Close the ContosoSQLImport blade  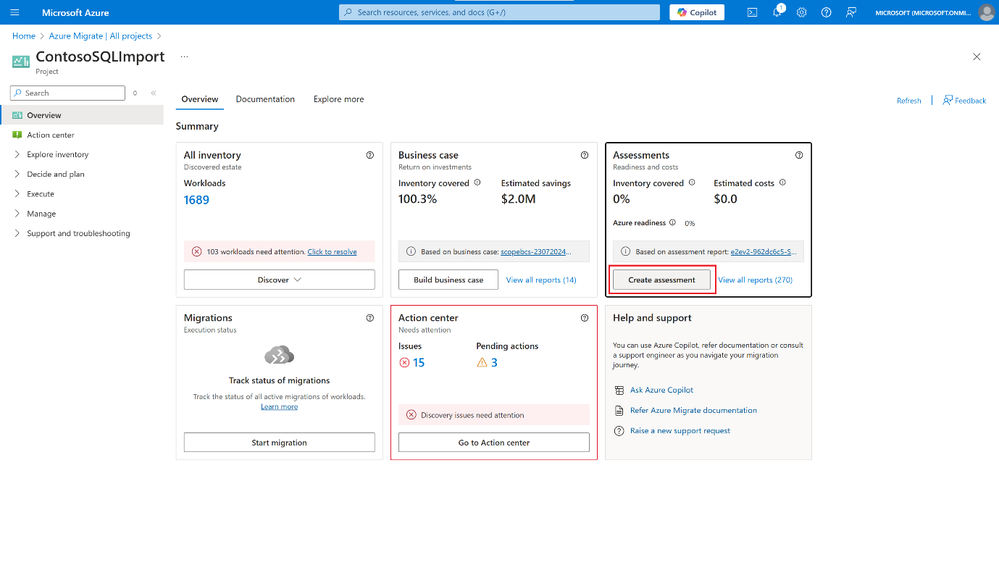[x=977, y=57]
